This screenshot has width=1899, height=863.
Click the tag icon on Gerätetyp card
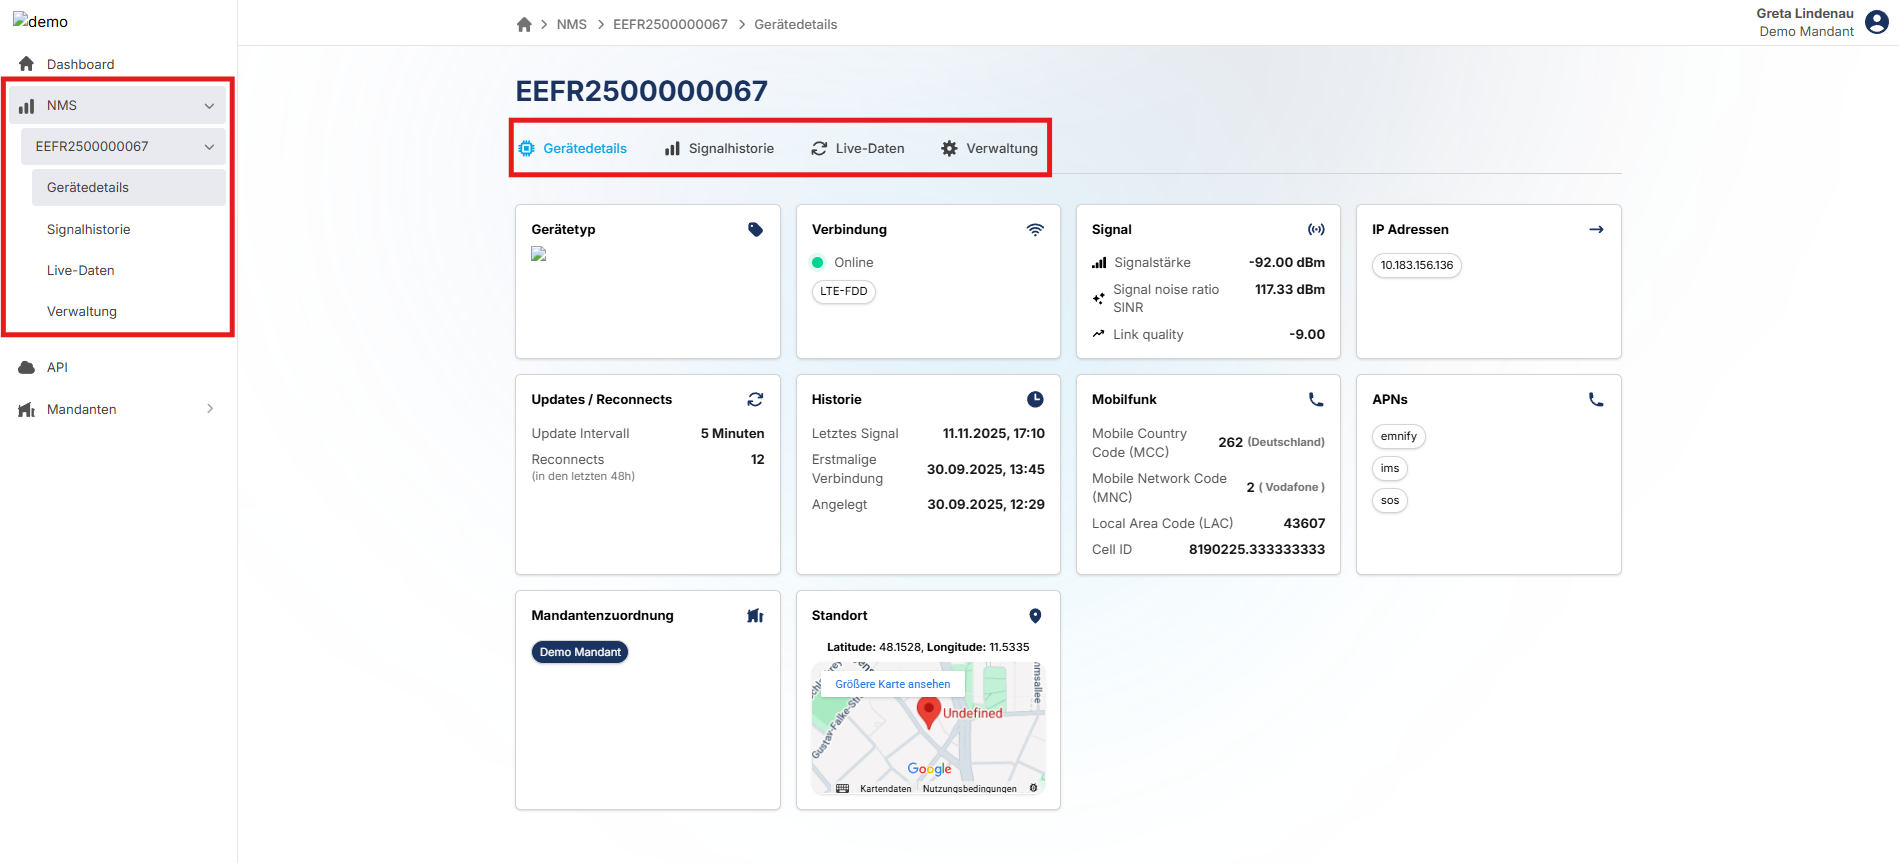click(x=755, y=230)
